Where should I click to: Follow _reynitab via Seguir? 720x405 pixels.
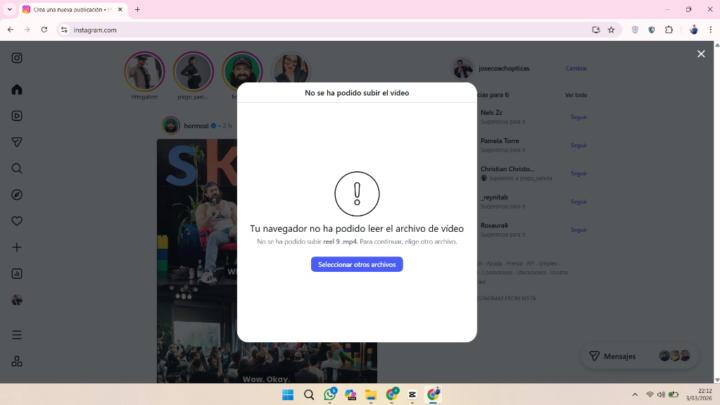click(x=579, y=202)
